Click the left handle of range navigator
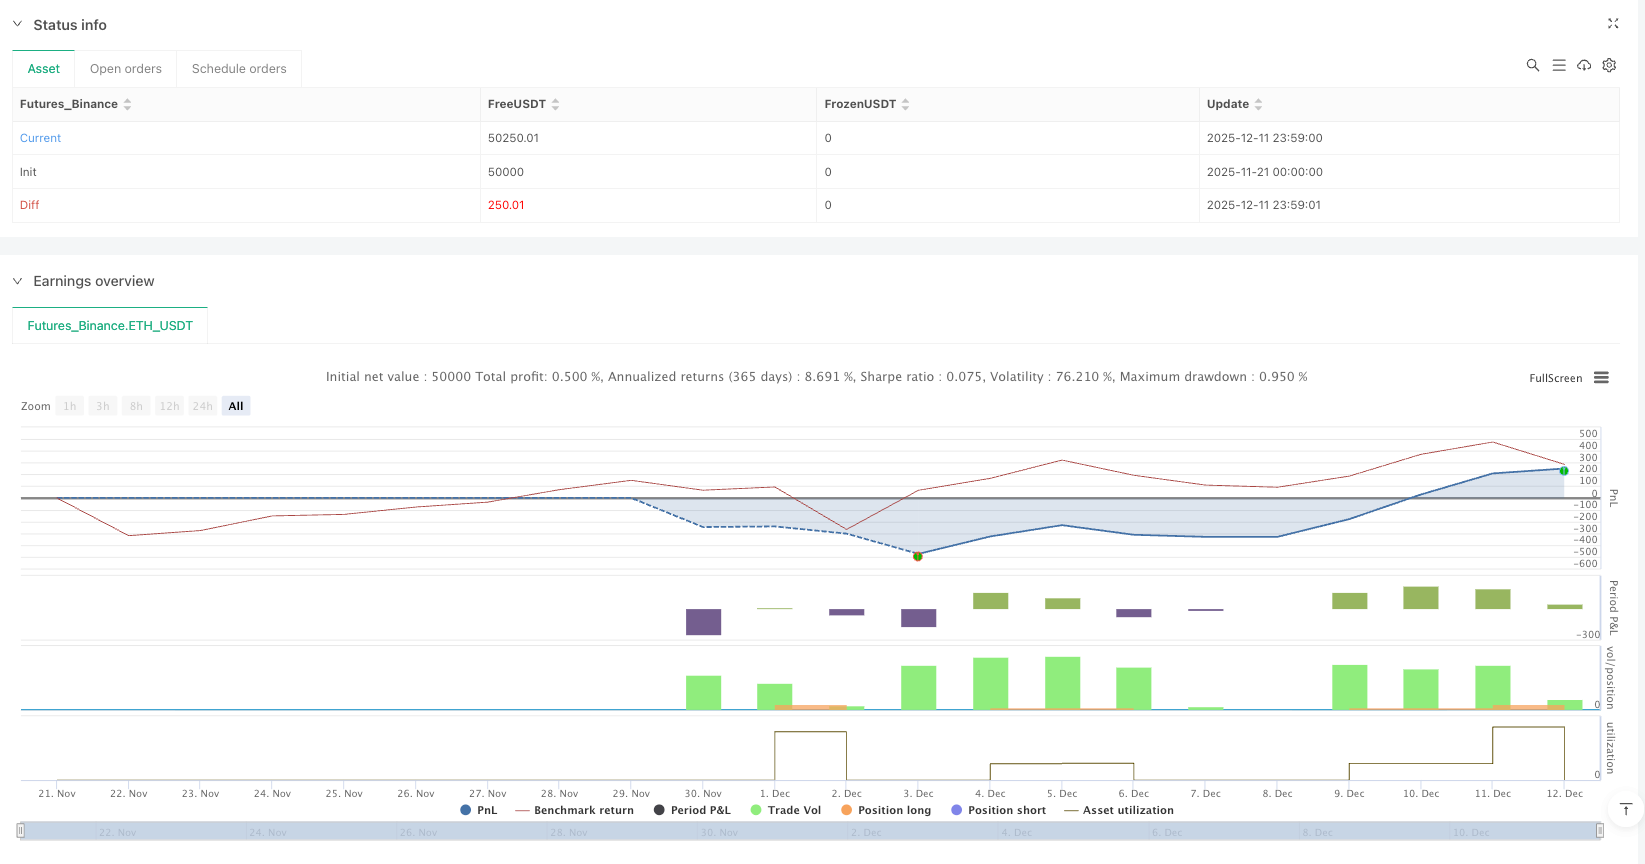Viewport: 1645px width, 864px height. pos(20,830)
